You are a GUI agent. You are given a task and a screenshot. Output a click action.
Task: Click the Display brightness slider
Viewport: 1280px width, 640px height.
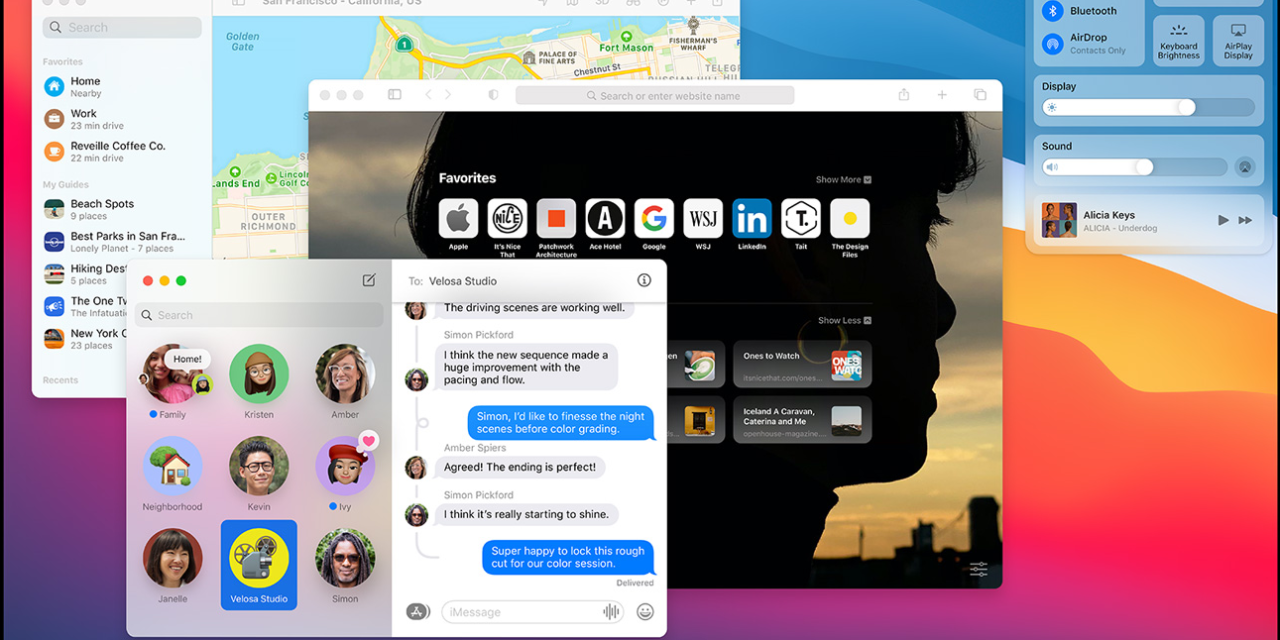1148,108
